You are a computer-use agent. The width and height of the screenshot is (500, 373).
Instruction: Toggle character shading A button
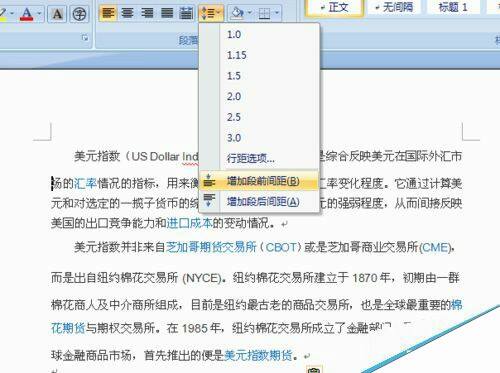click(x=57, y=14)
